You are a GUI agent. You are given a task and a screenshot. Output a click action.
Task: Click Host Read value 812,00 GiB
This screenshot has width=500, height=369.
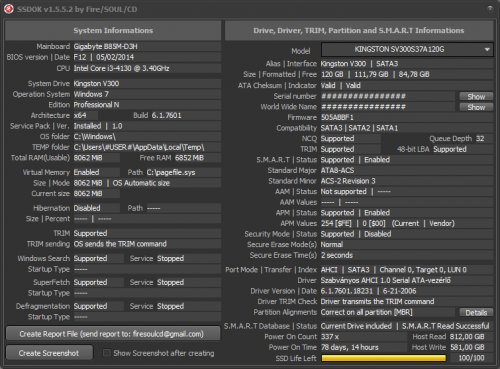(467, 337)
